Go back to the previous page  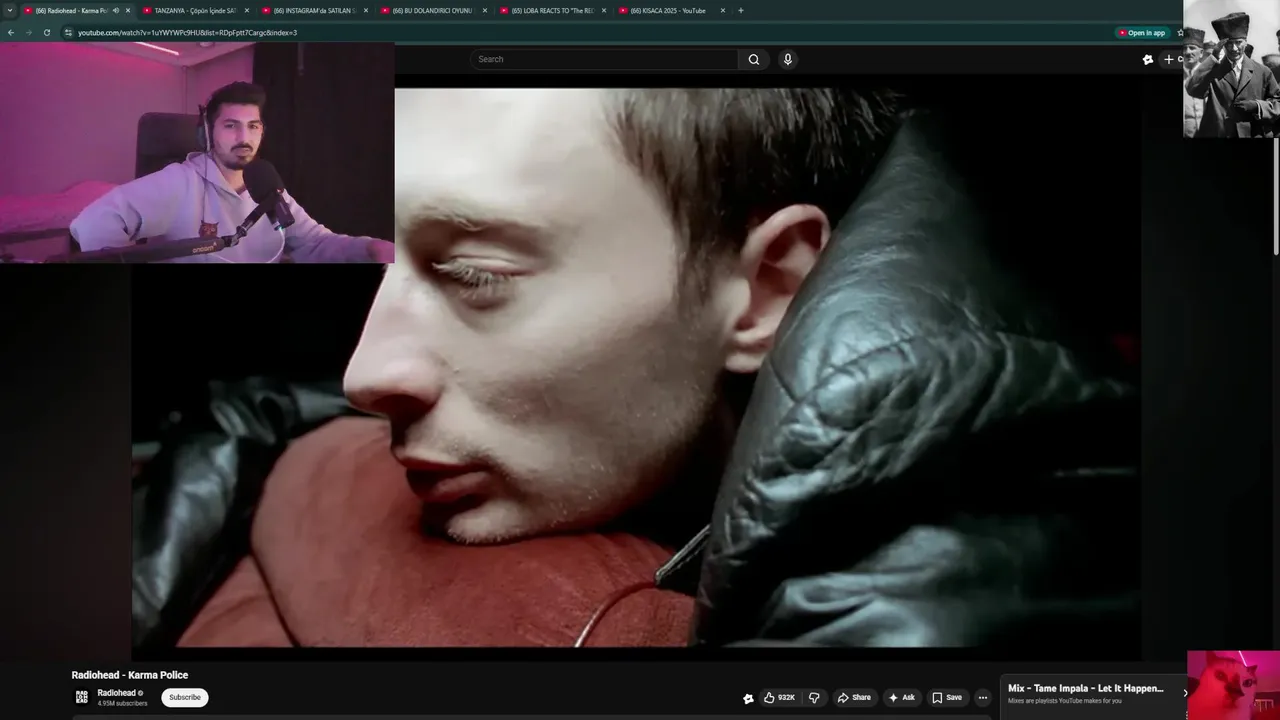click(x=11, y=32)
